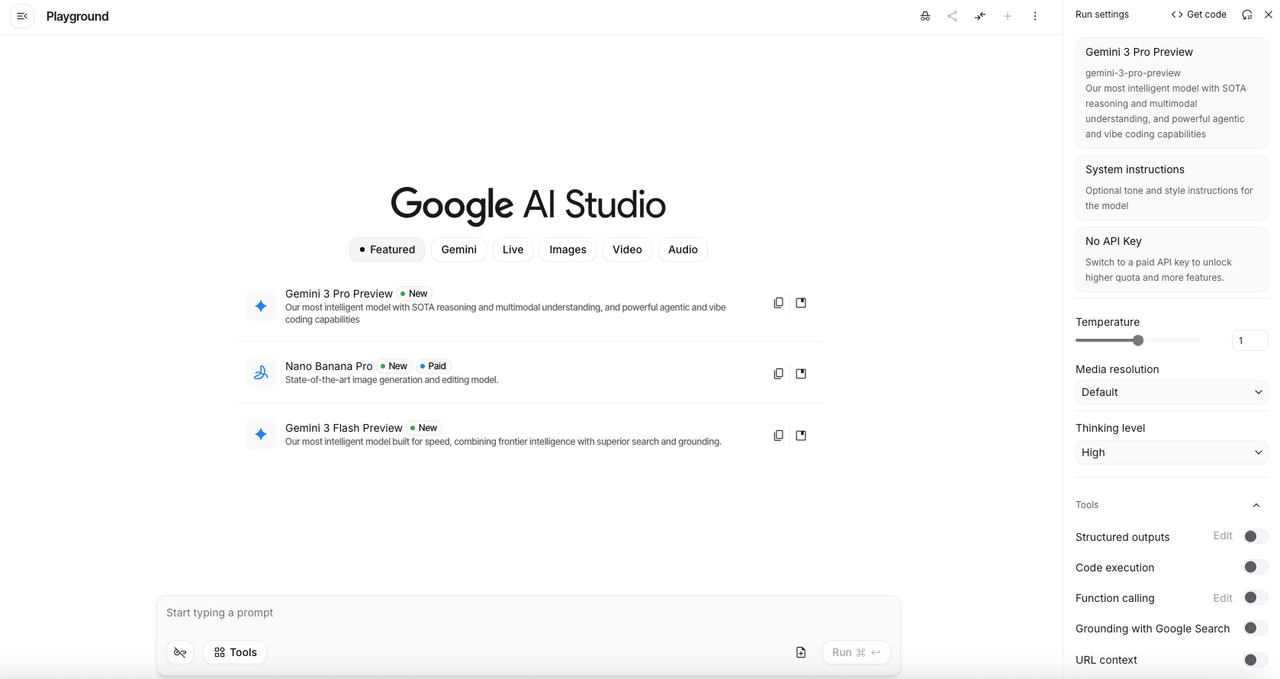
Task: Open the three-dot more options menu
Action: click(x=1035, y=16)
